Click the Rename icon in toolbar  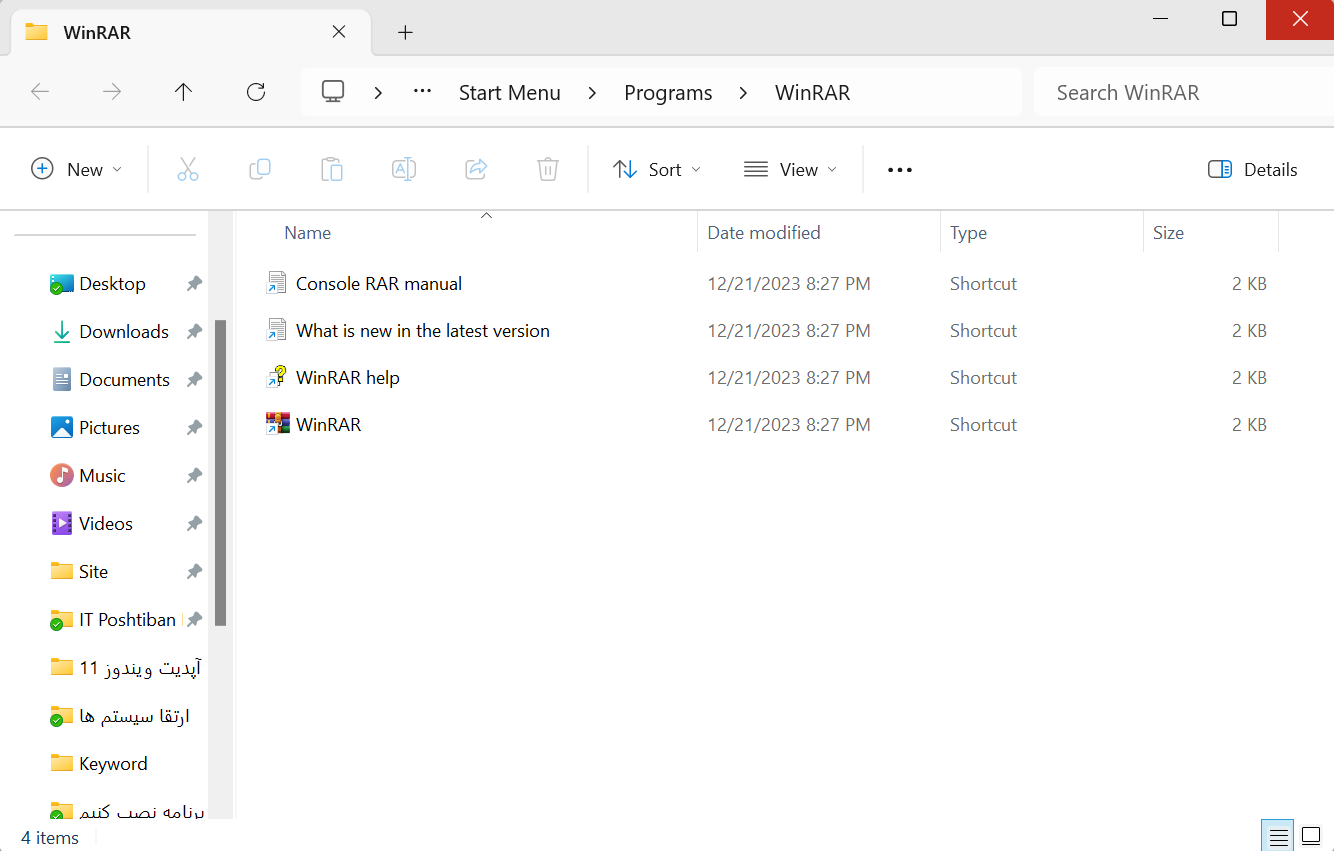(404, 170)
